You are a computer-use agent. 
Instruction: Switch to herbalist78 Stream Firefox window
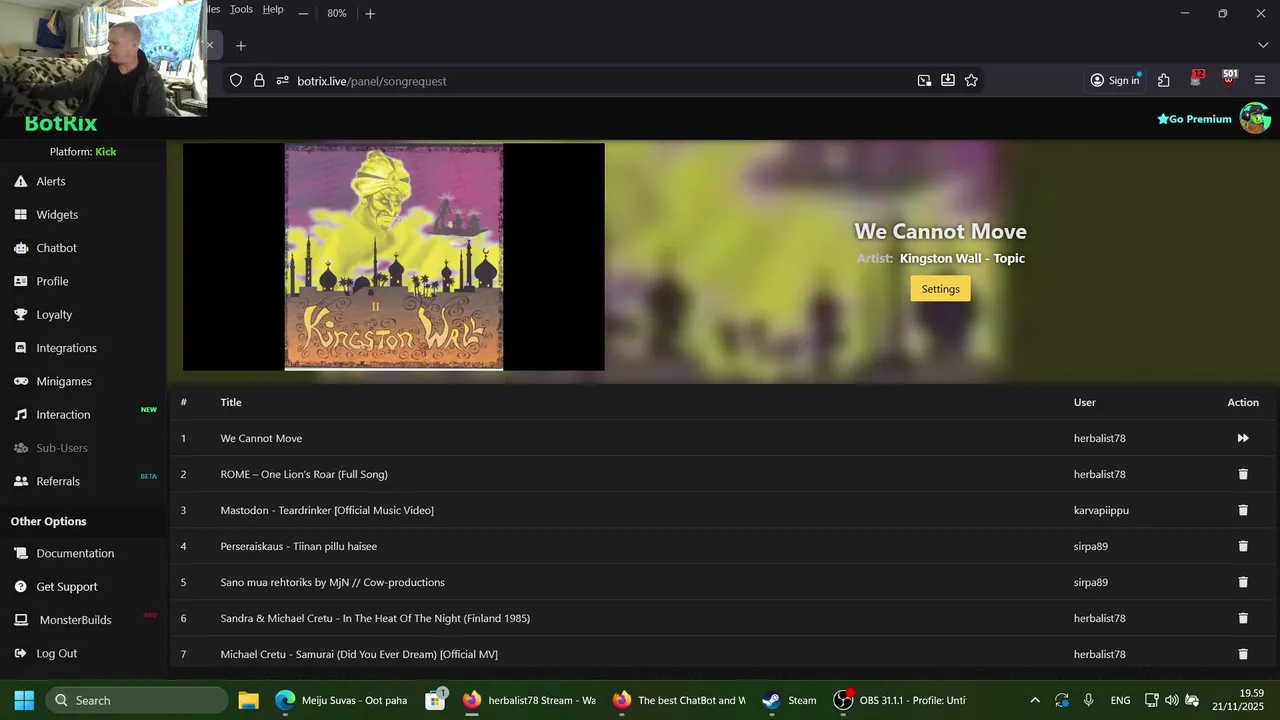tap(528, 700)
